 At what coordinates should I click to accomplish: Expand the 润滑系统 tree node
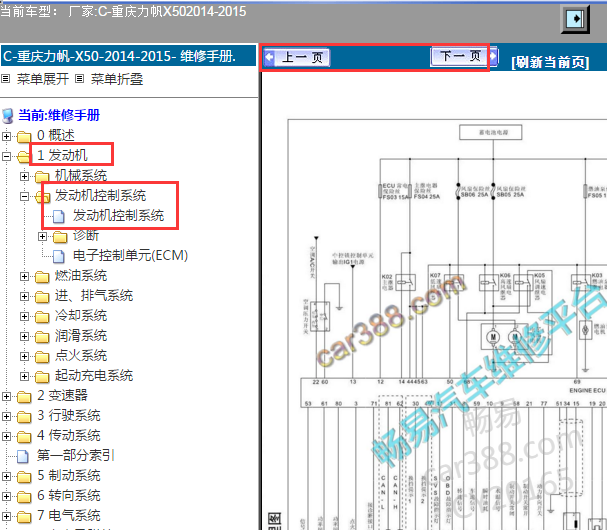24,336
